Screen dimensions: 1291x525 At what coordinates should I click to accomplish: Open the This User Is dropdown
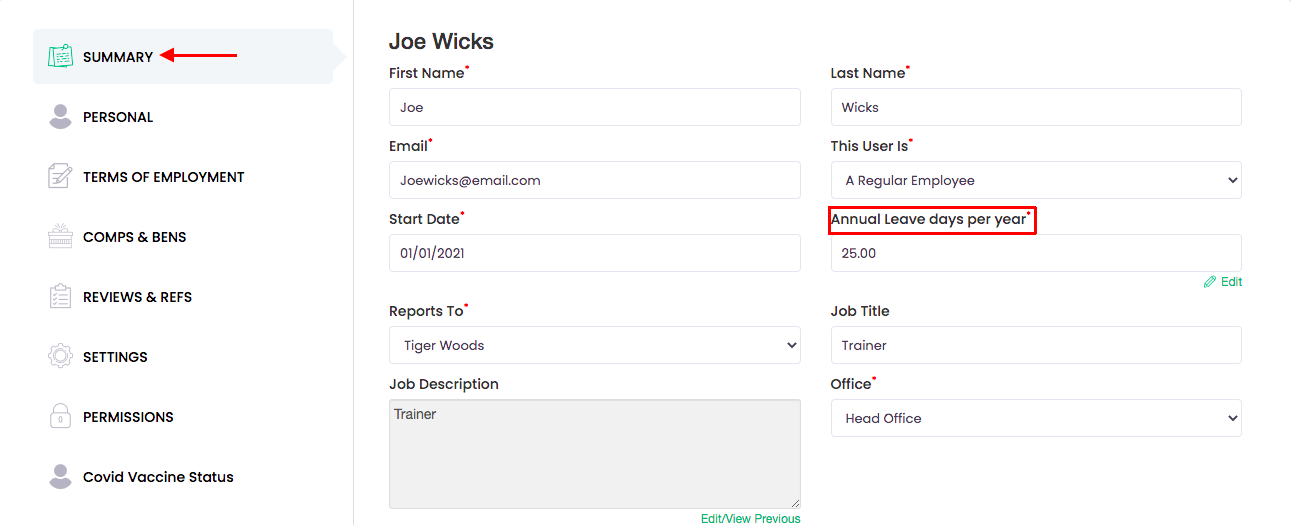pyautogui.click(x=1035, y=181)
